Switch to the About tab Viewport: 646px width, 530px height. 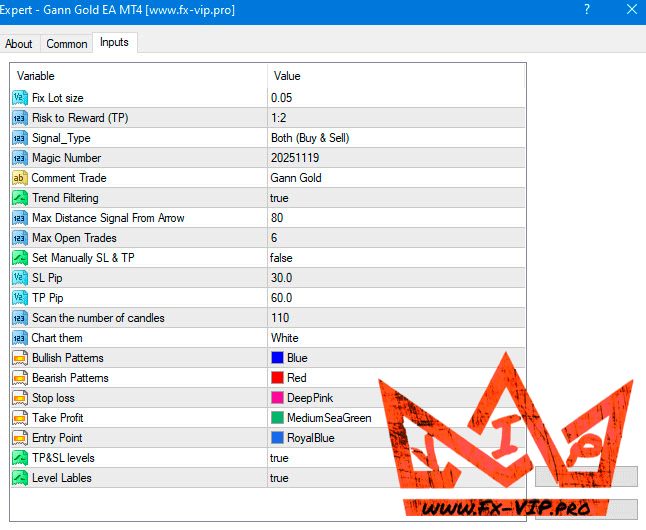19,44
